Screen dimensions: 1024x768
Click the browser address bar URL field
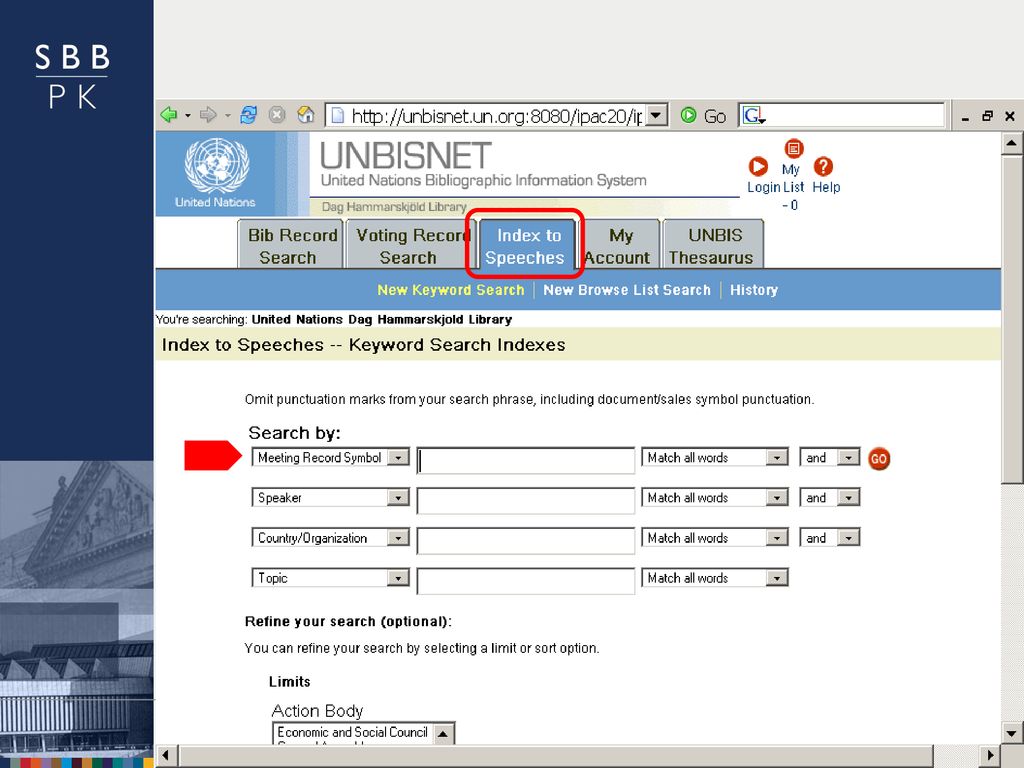496,116
